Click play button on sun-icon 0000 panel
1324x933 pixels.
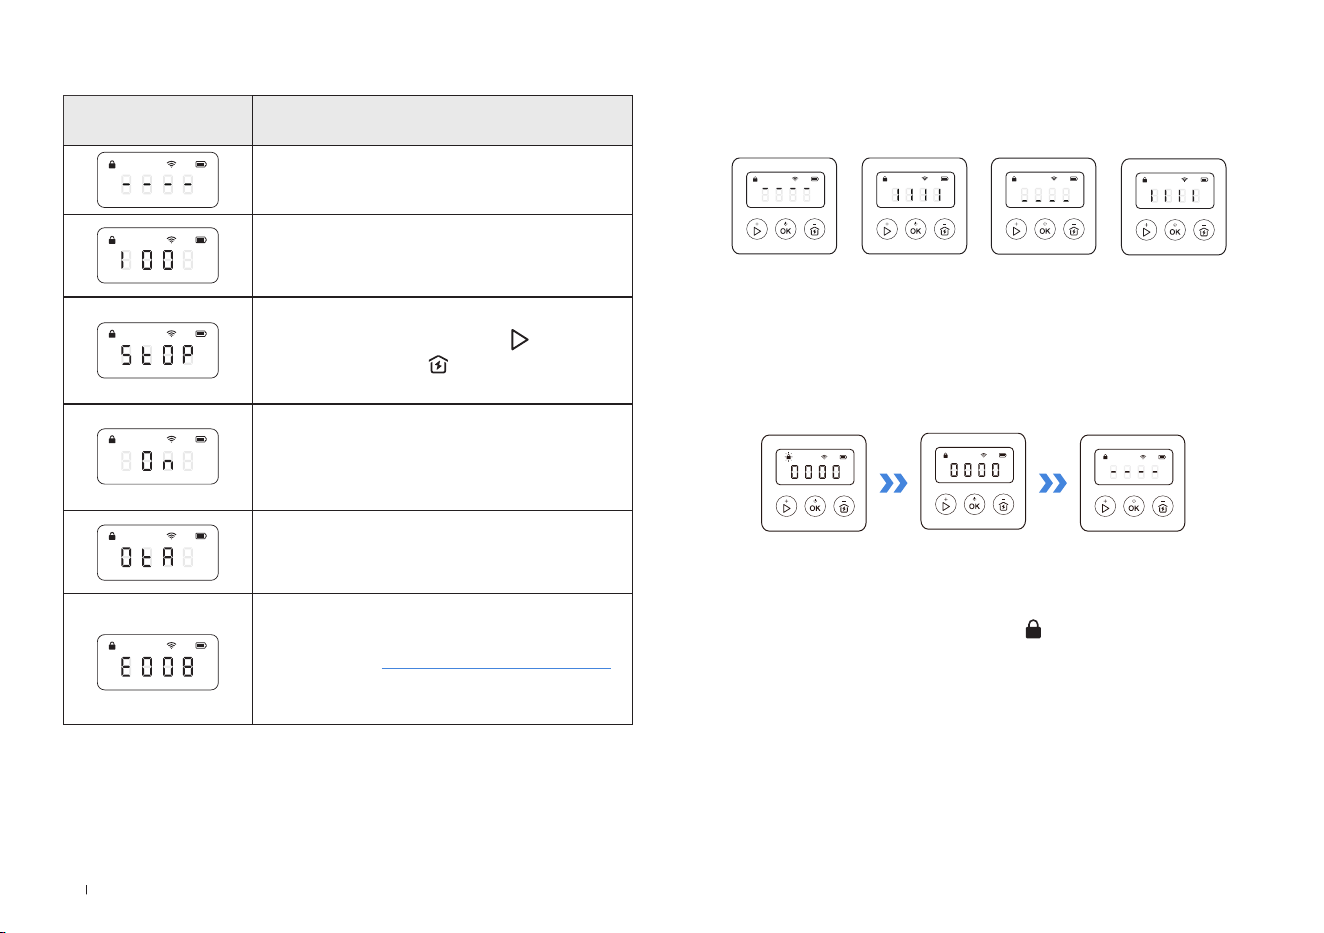(787, 508)
